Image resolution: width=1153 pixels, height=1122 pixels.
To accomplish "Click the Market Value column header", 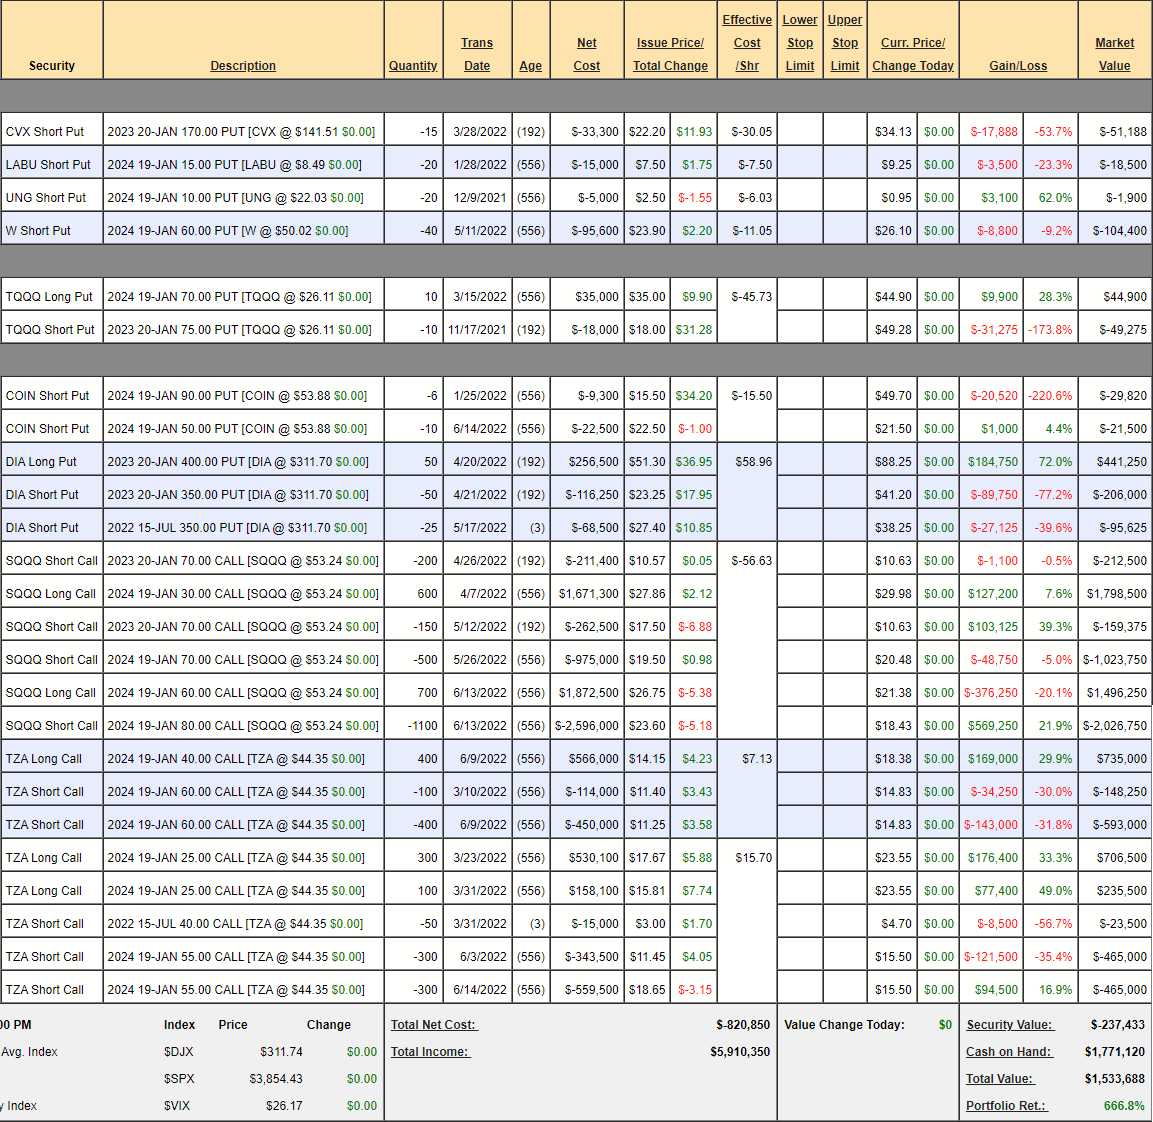I will tap(1114, 54).
